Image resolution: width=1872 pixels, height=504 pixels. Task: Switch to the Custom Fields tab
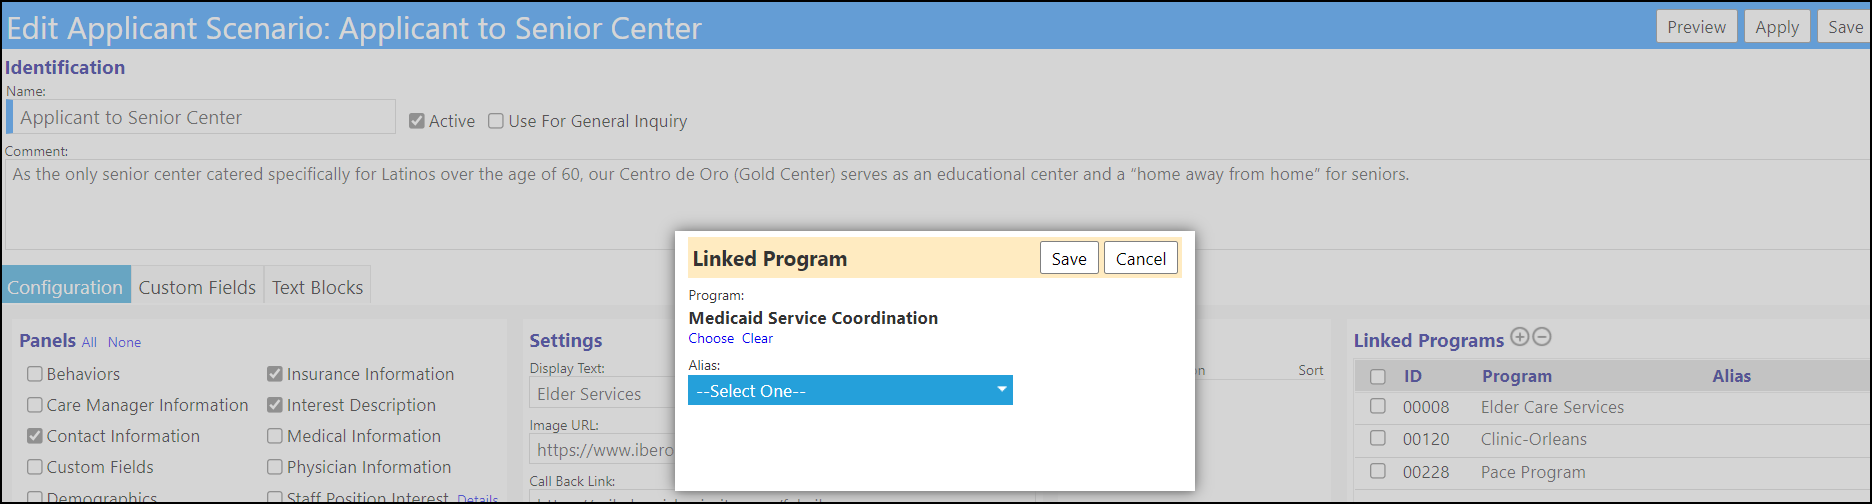pos(197,287)
